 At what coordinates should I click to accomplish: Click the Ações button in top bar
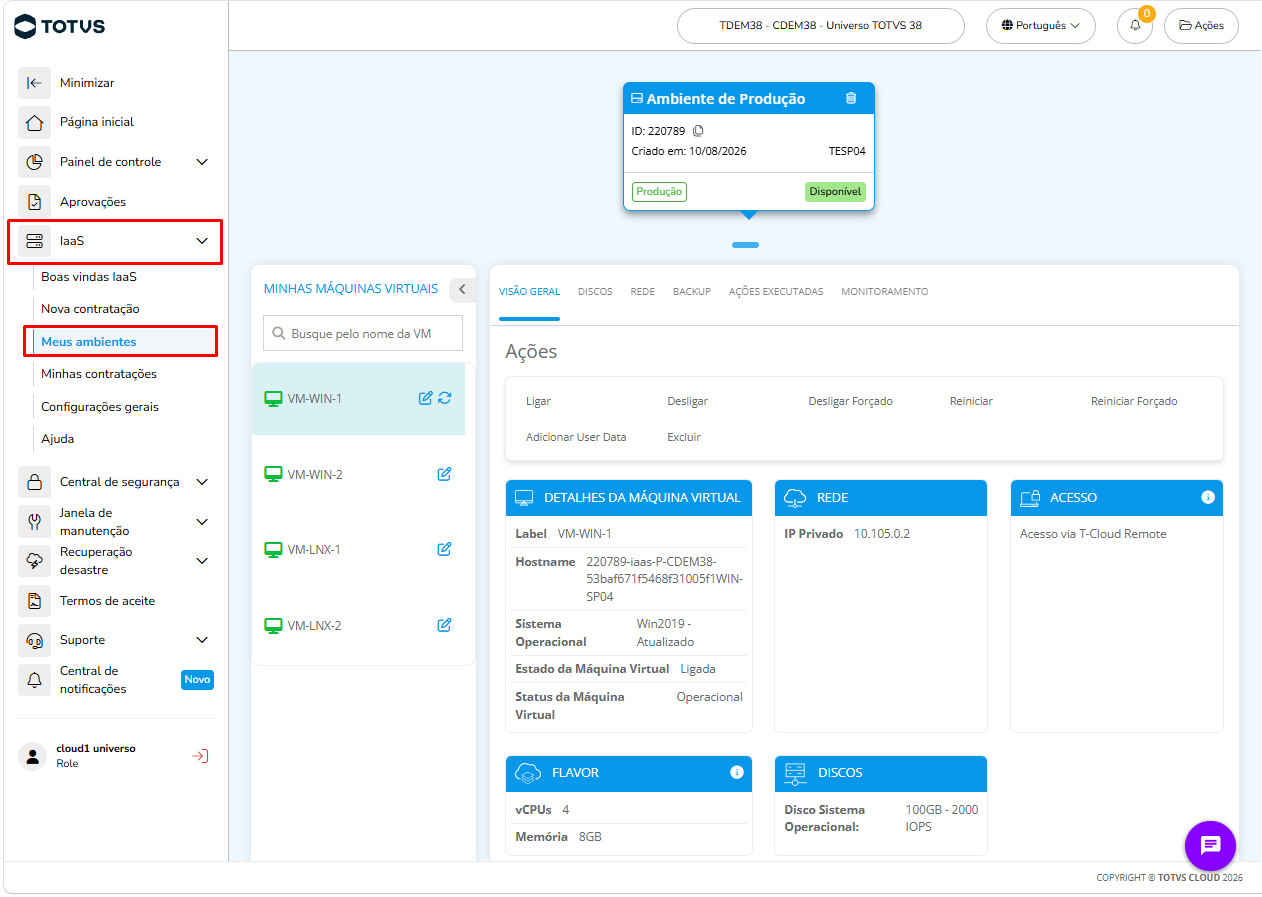pyautogui.click(x=1201, y=26)
